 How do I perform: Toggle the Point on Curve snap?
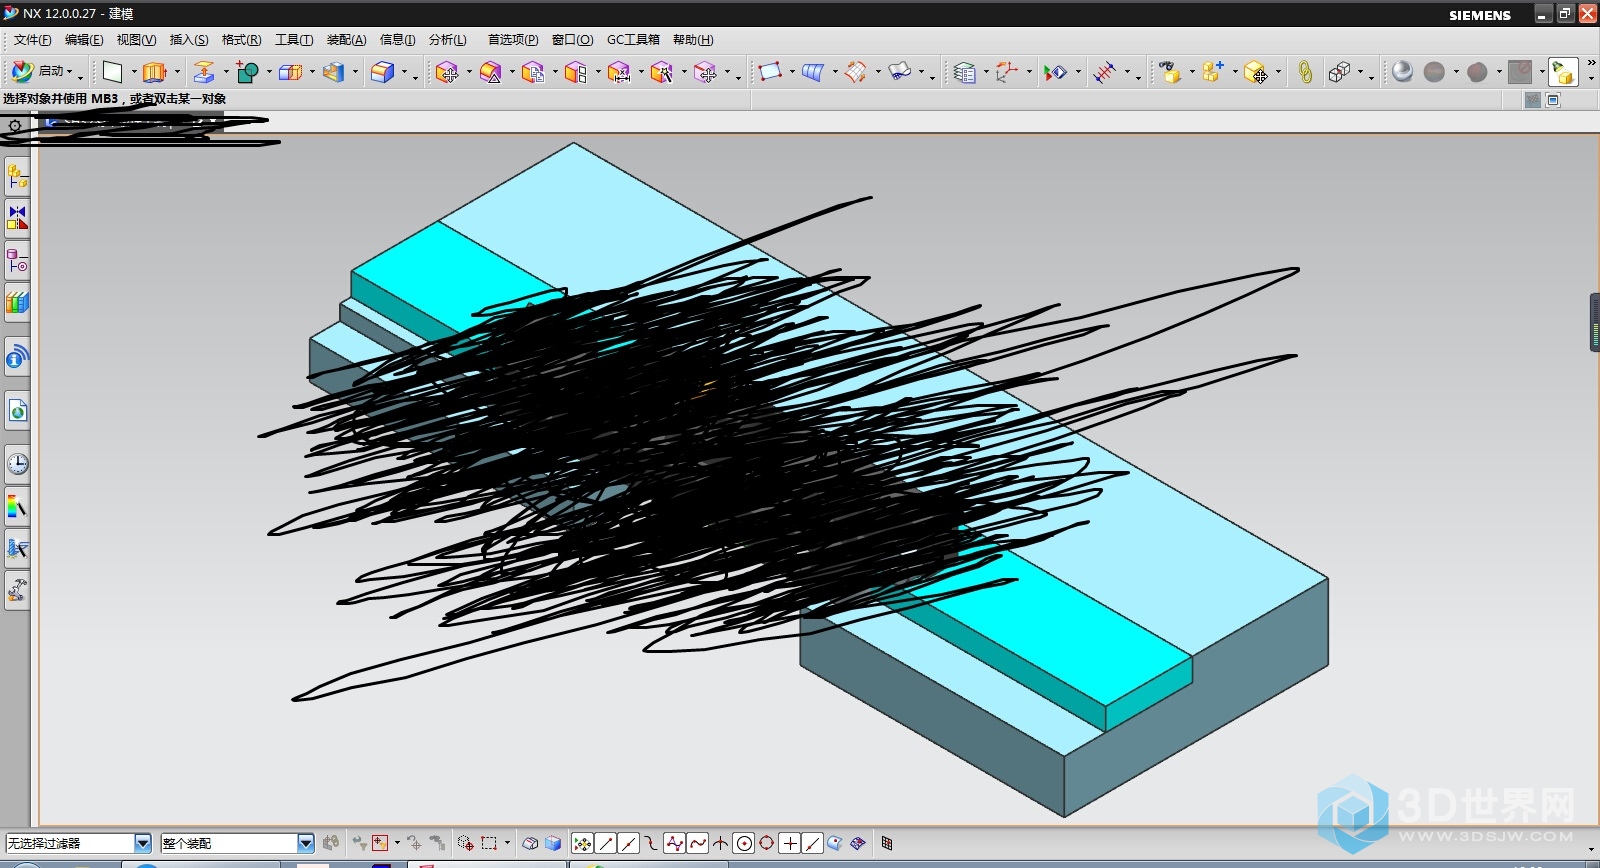(x=813, y=844)
